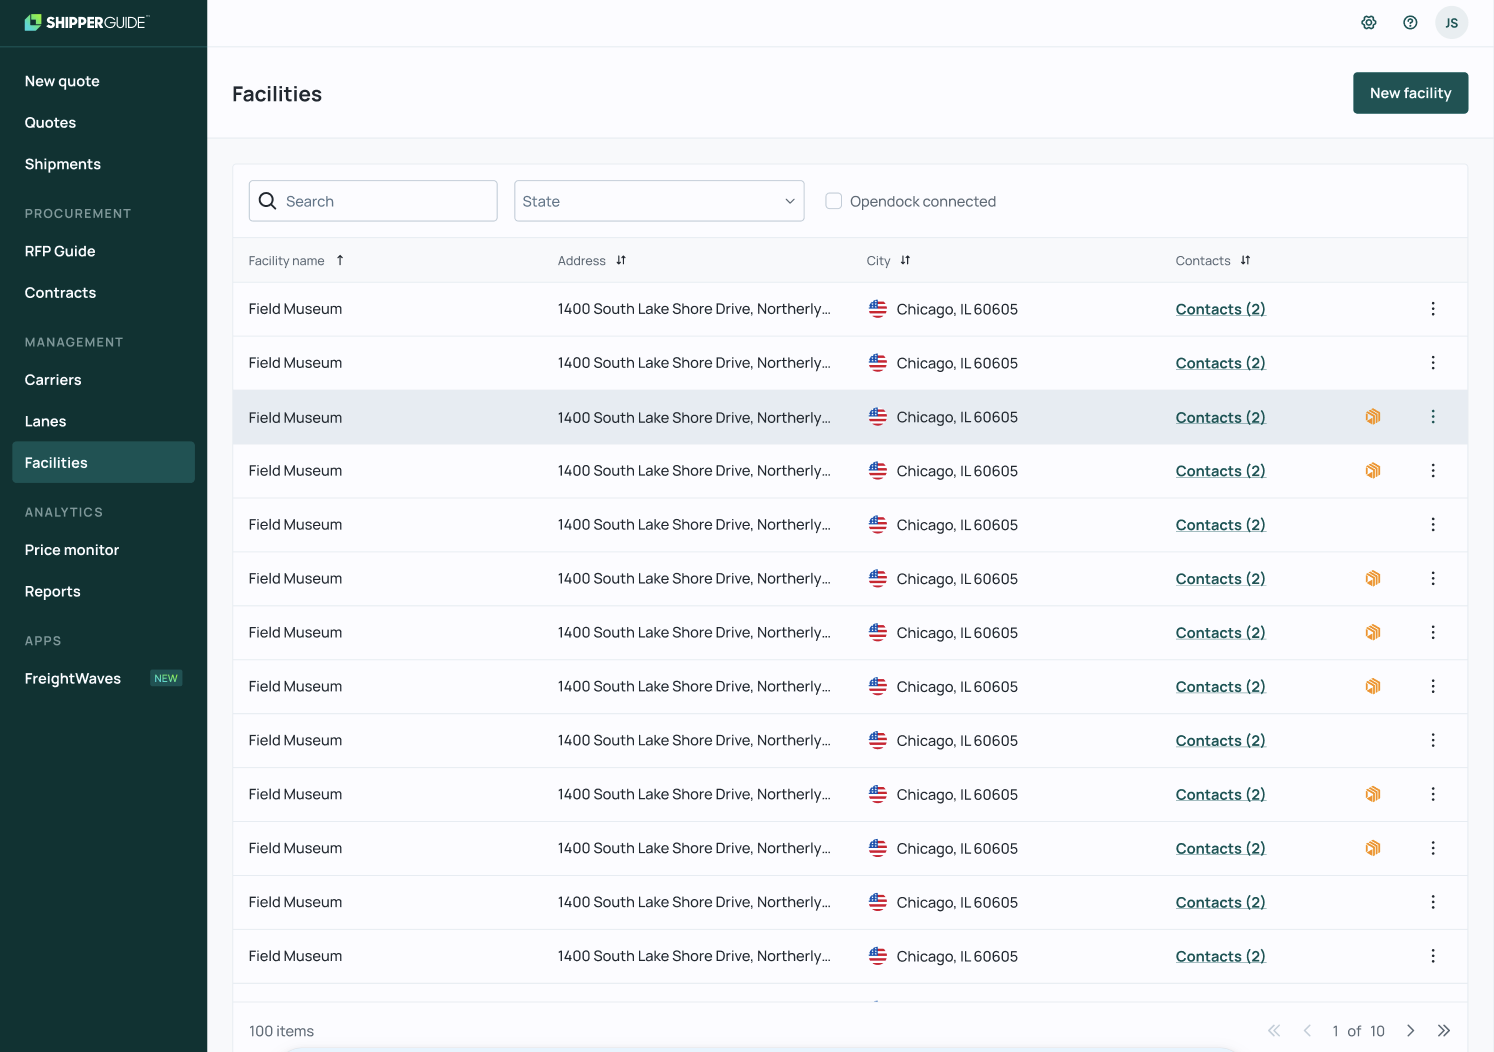Open the three-dot menu on first row
The height and width of the screenshot is (1052, 1494).
click(x=1432, y=309)
